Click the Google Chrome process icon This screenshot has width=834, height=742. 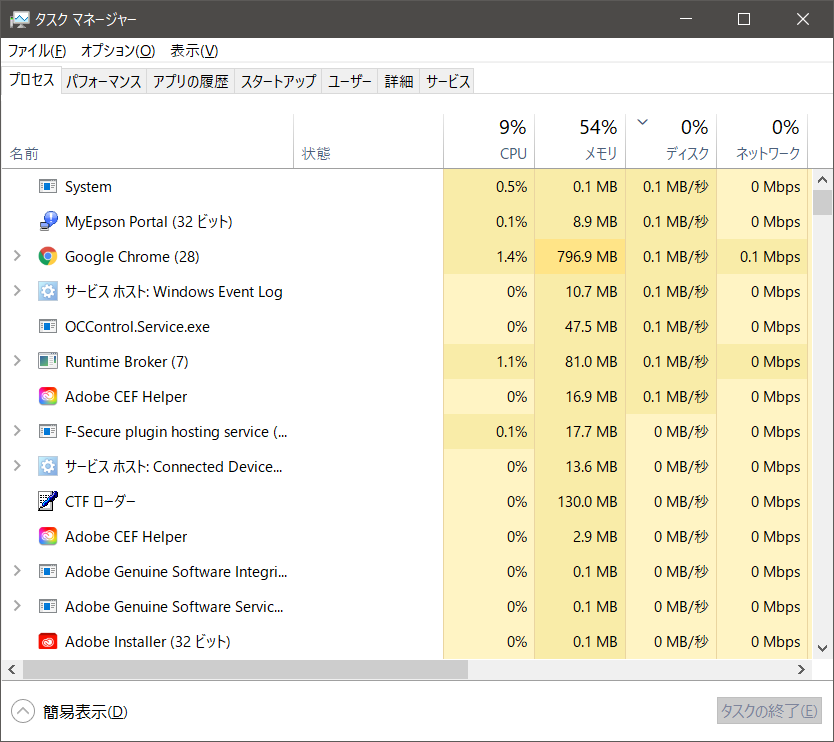[48, 257]
